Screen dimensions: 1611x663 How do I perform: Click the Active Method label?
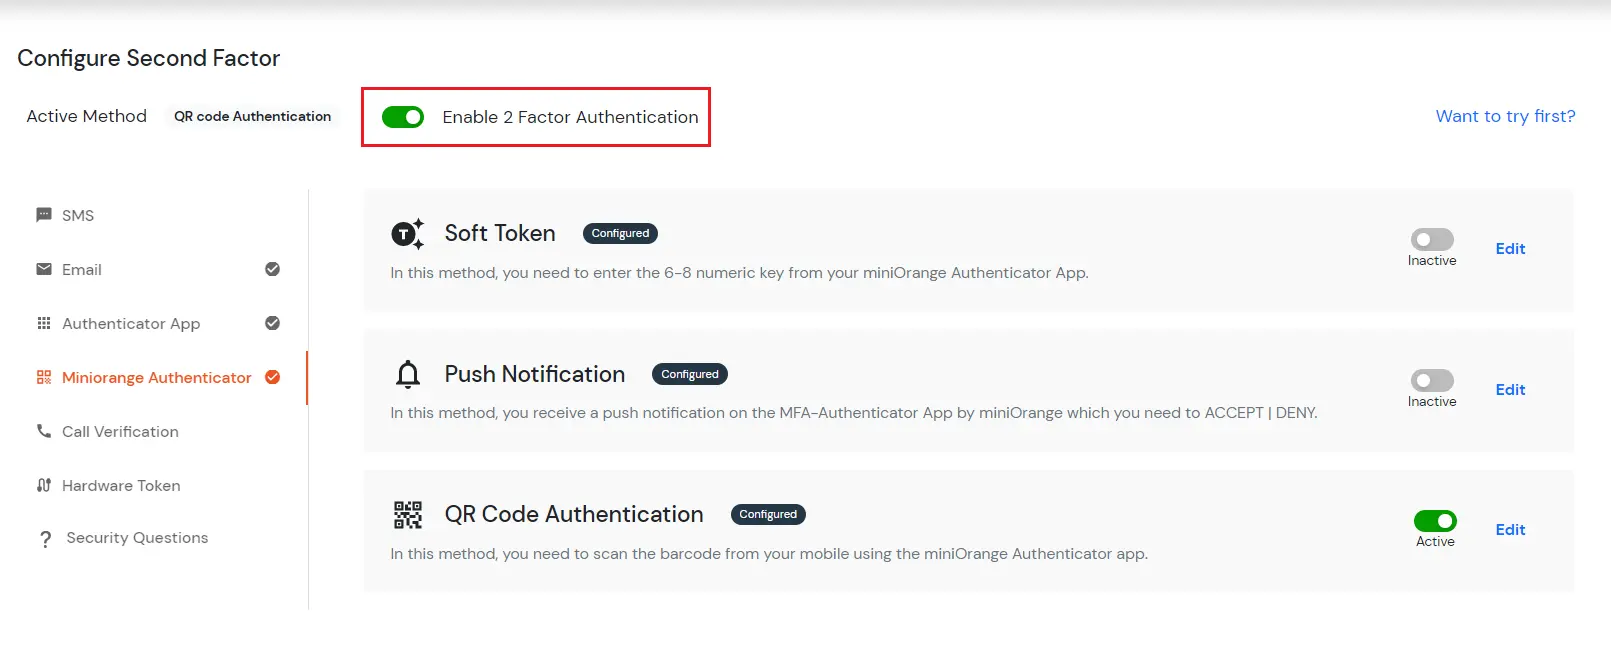[86, 116]
